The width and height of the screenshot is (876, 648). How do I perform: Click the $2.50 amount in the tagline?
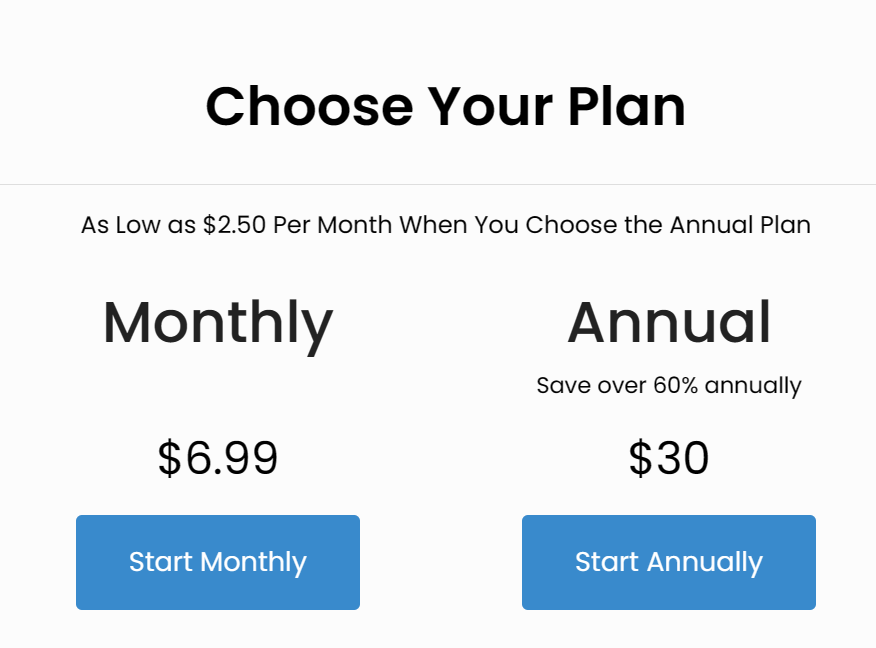[235, 225]
